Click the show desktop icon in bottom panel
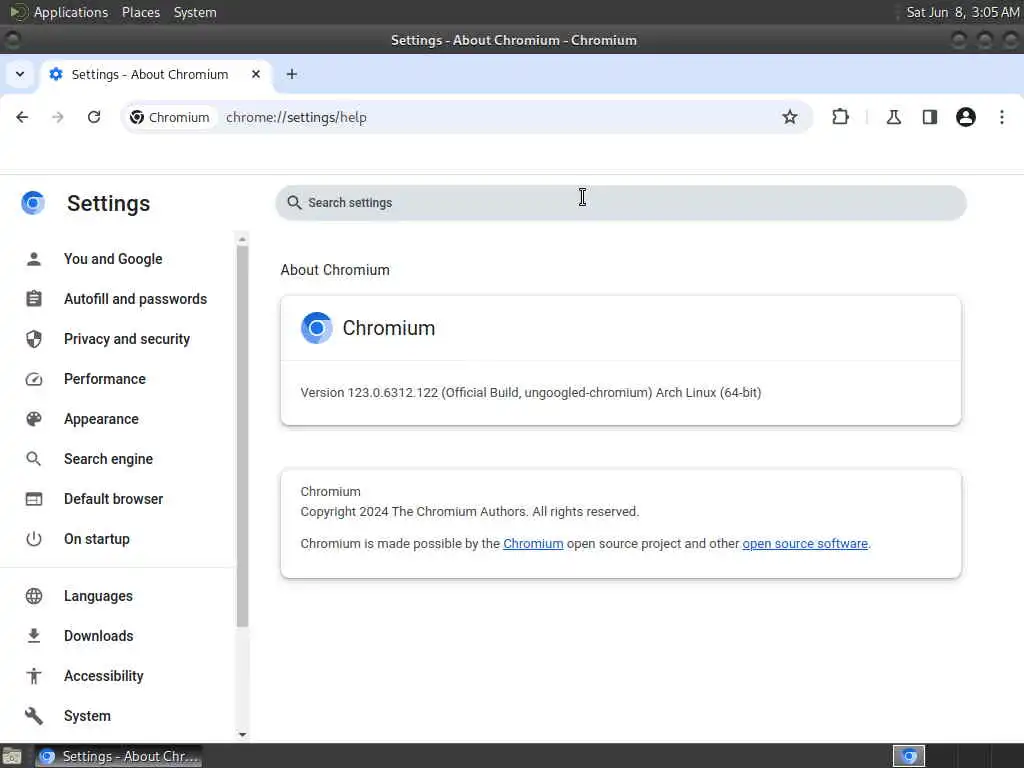The image size is (1024, 768). click(x=11, y=756)
